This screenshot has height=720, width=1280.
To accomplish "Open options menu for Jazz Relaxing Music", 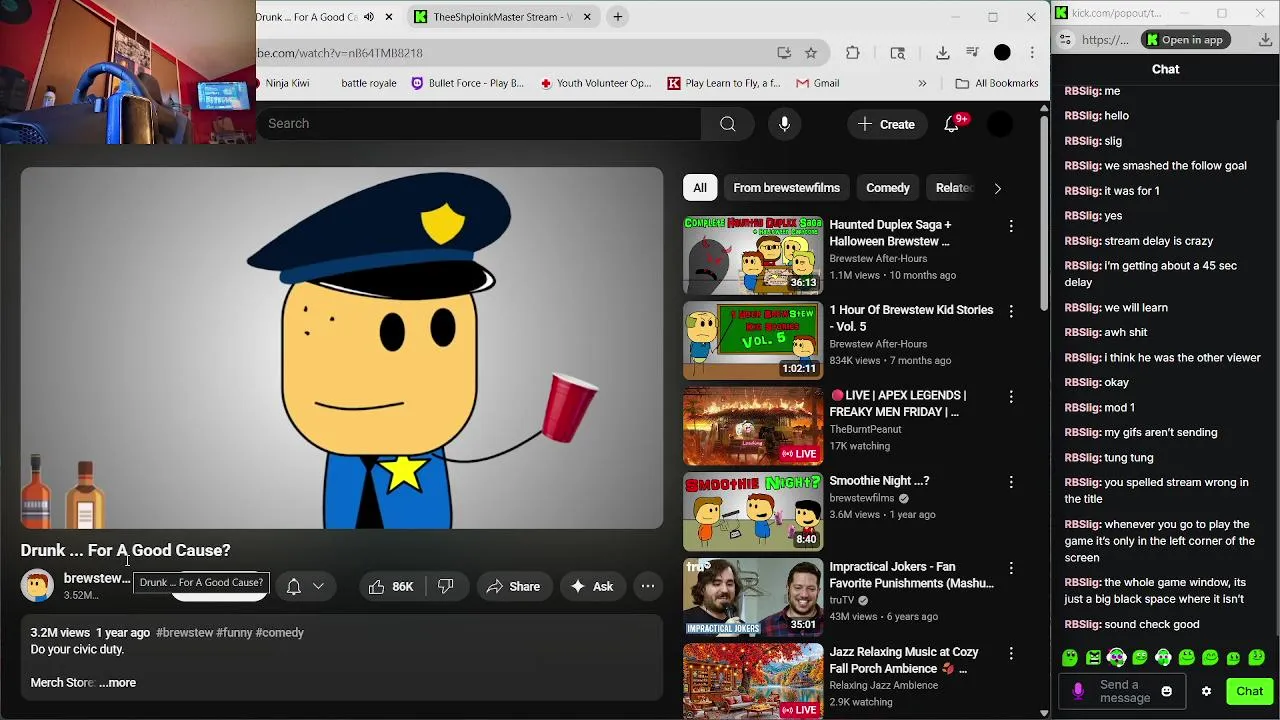I will (1011, 654).
